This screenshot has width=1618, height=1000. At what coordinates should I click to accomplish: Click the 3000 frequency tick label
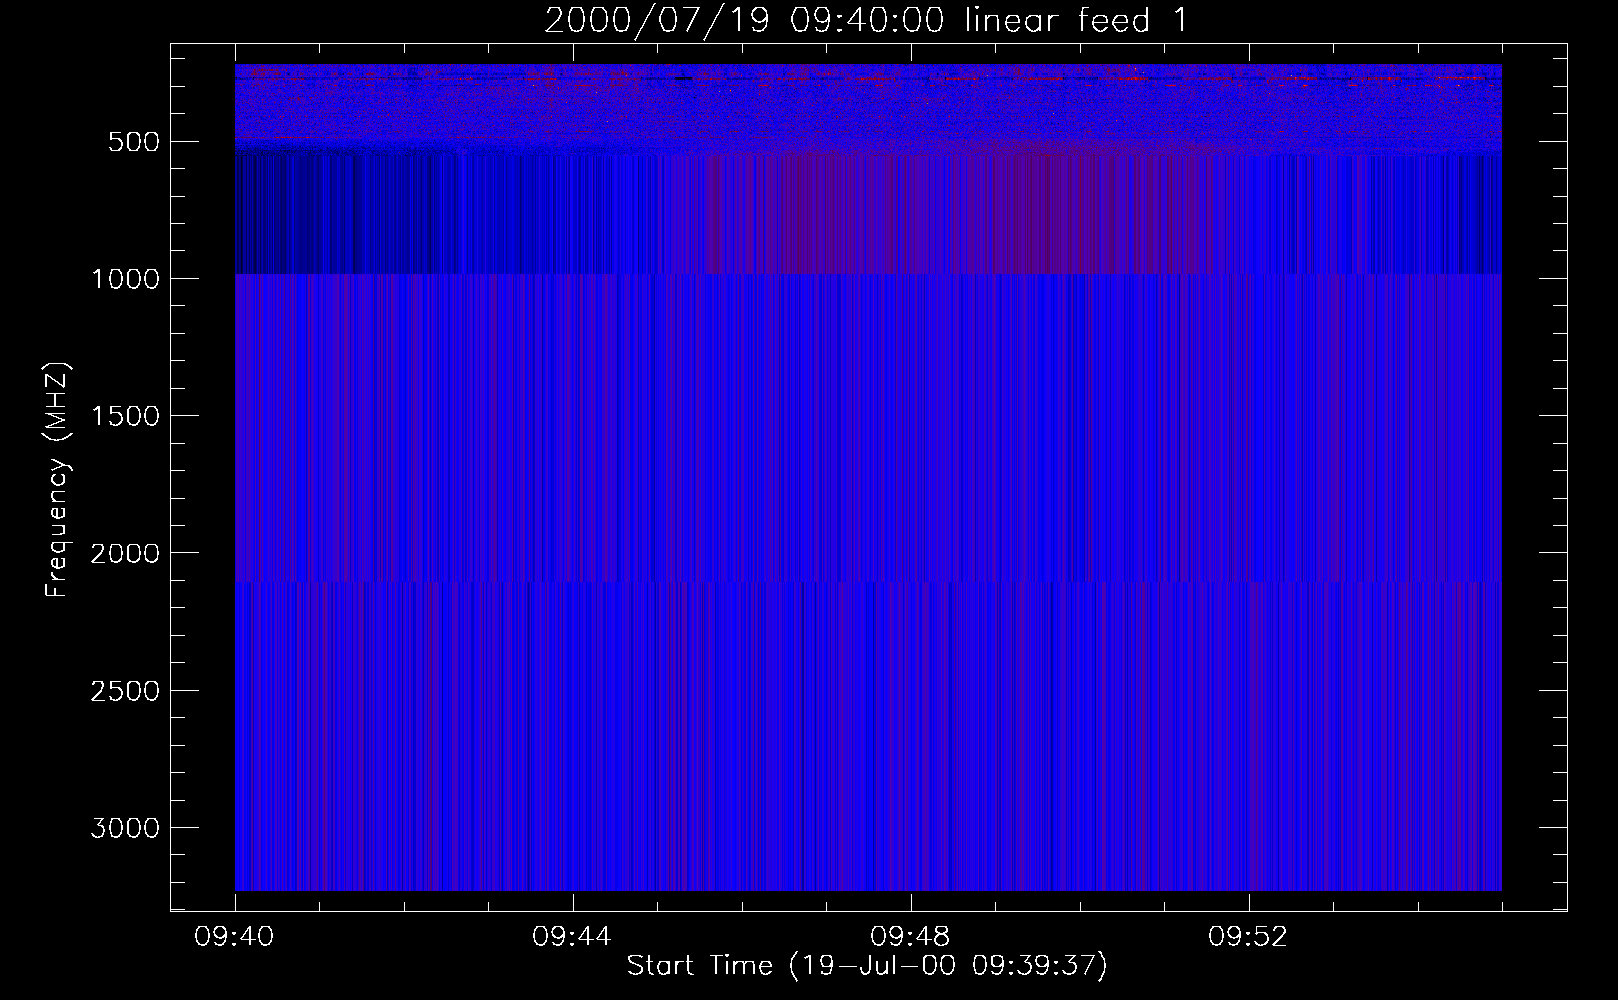click(125, 828)
